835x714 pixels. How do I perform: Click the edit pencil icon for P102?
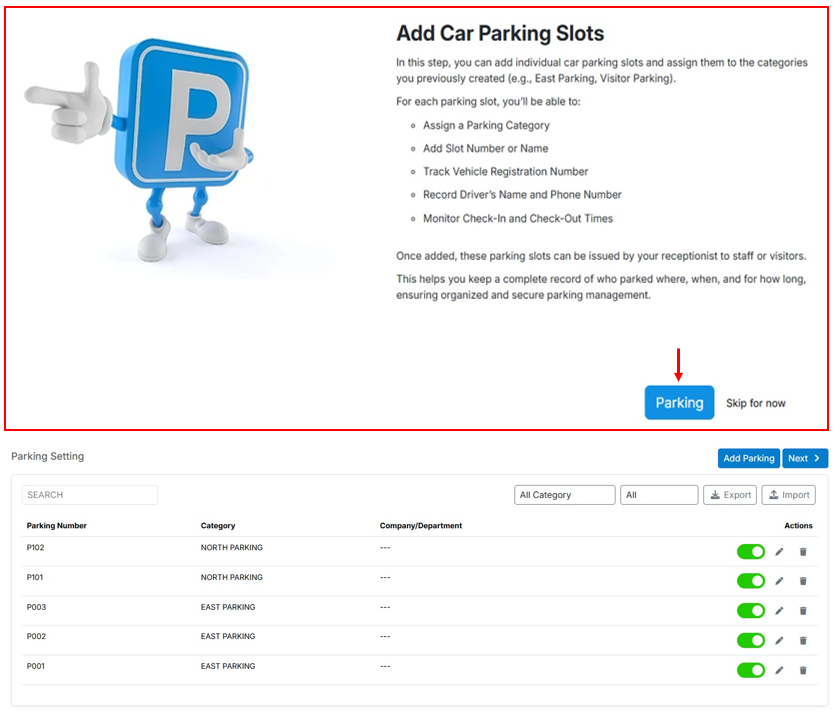pos(779,552)
